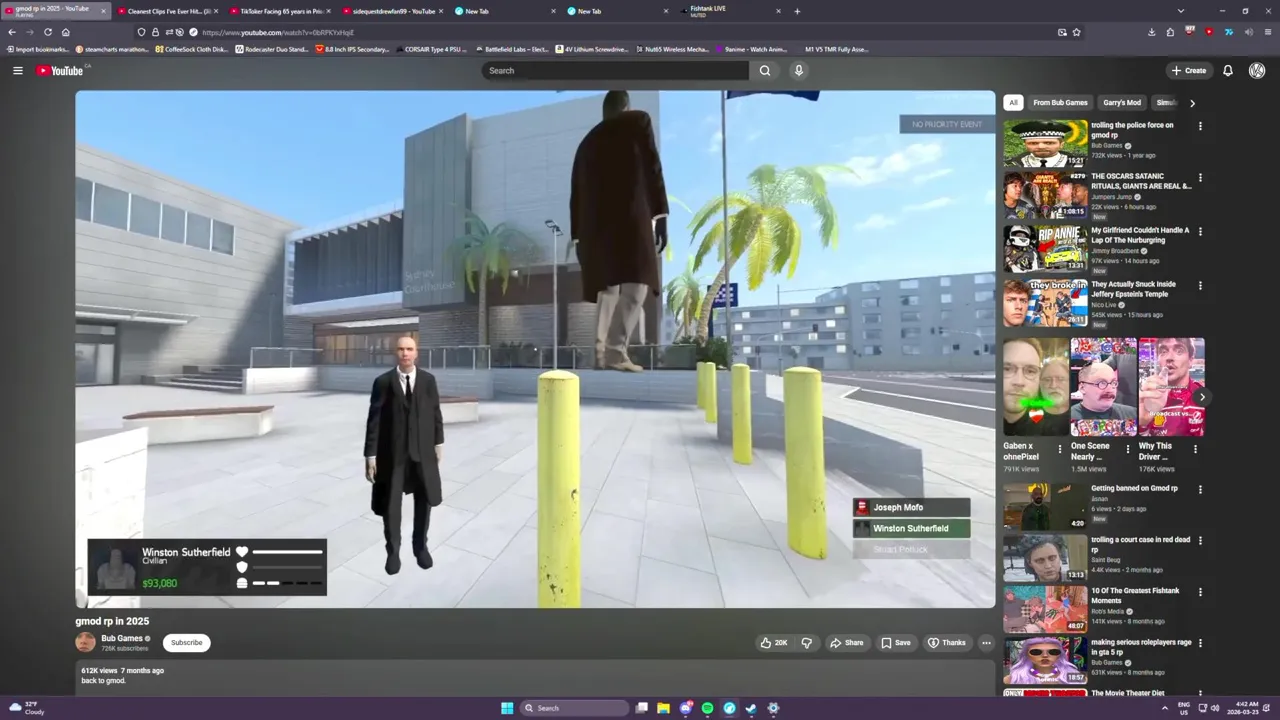Reload the current page
This screenshot has height=720, width=1280.
(x=48, y=32)
